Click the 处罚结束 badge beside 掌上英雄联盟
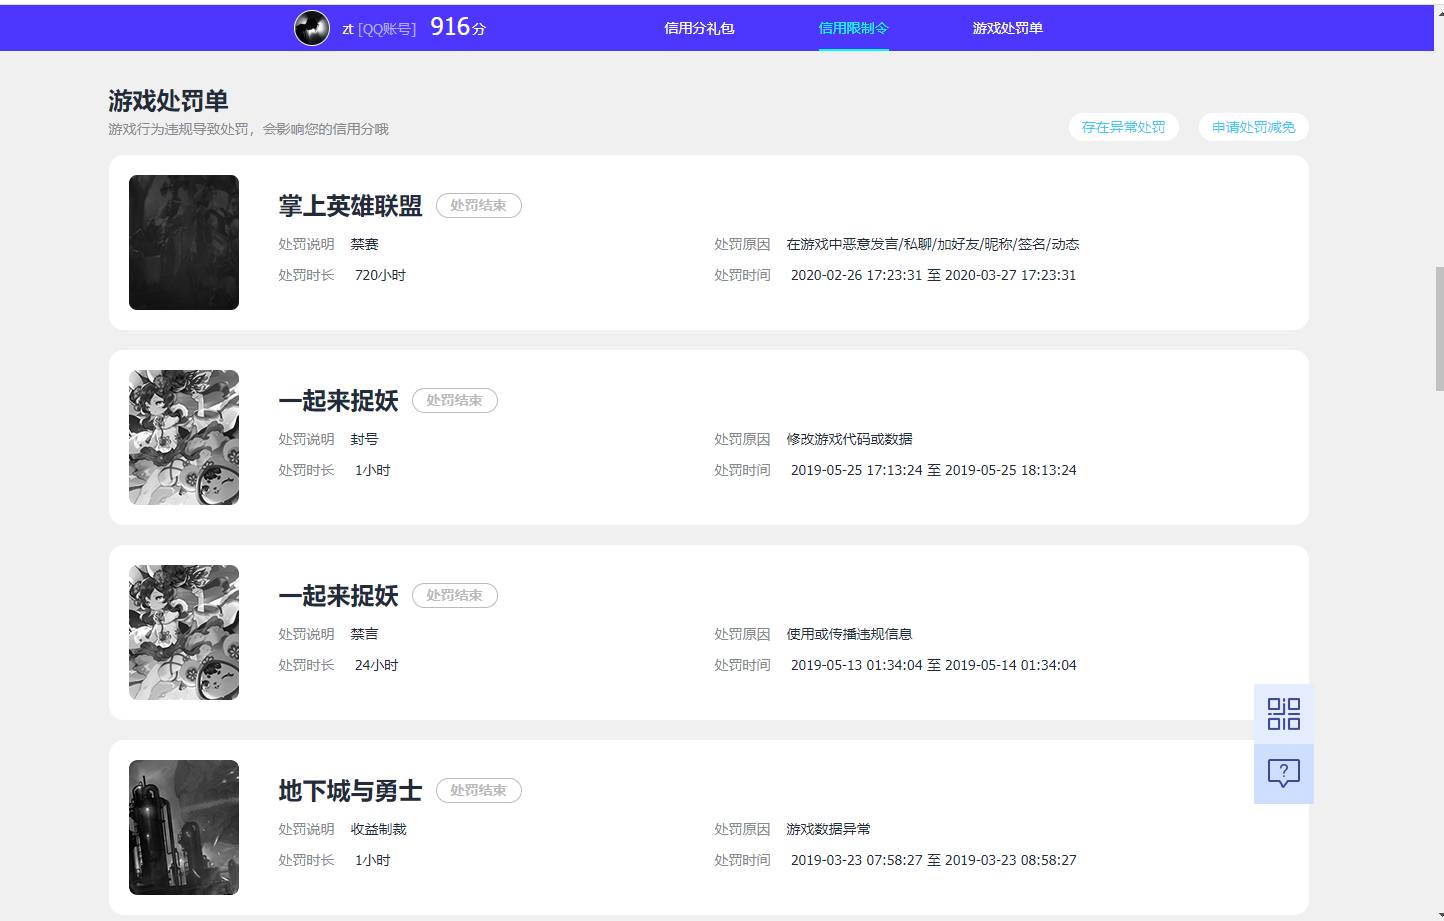 click(479, 205)
